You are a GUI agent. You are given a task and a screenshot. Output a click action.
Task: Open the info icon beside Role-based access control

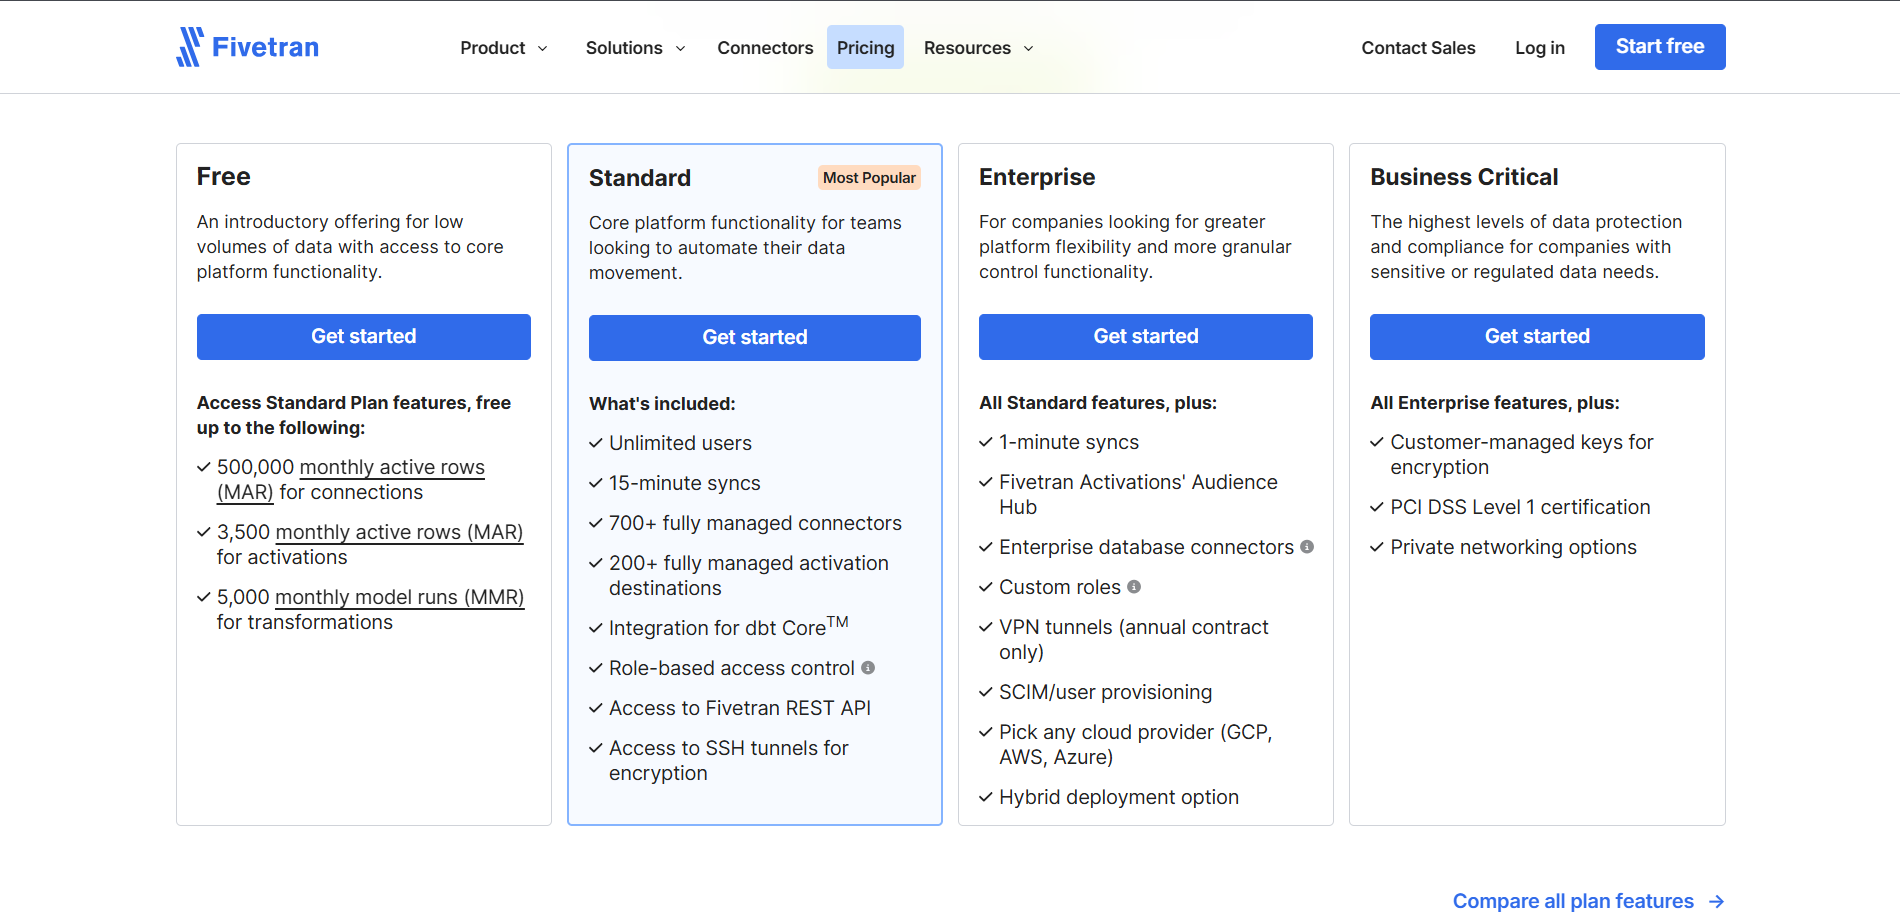tap(868, 668)
